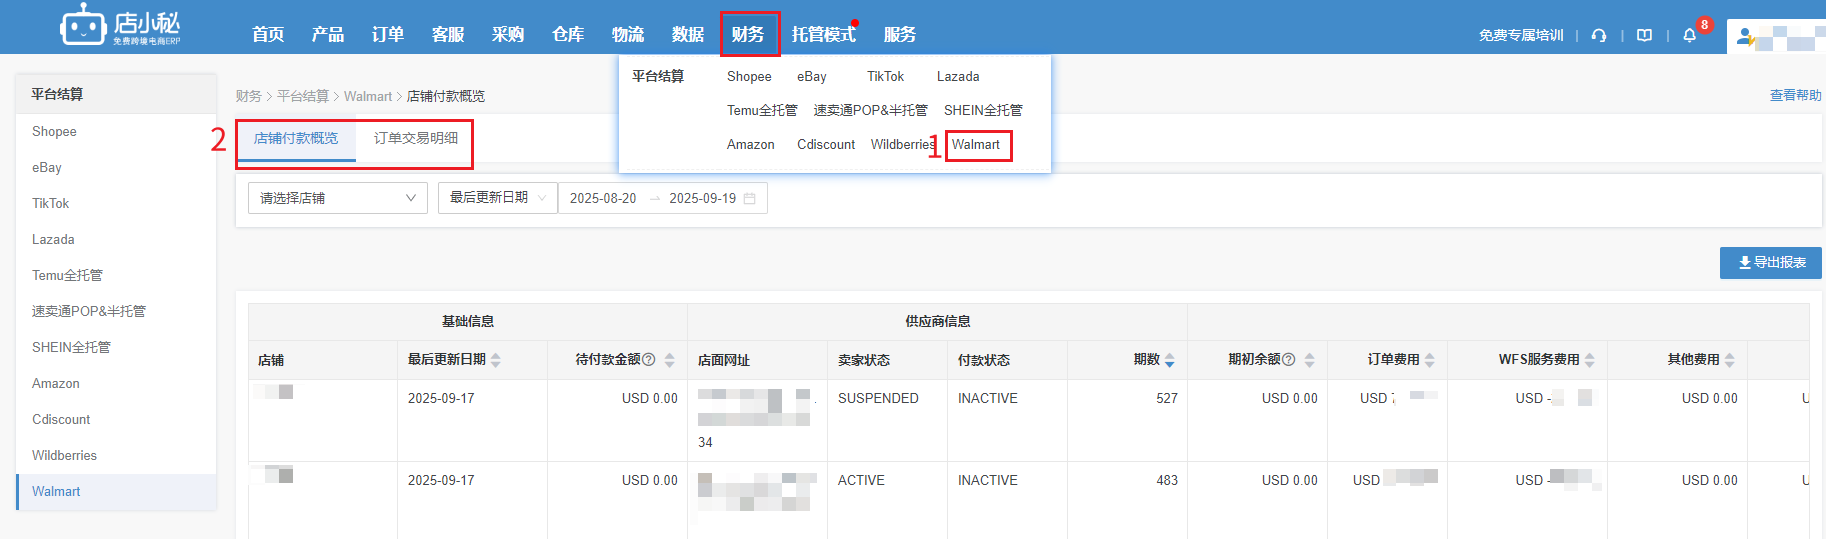Image resolution: width=1826 pixels, height=539 pixels.
Task: Open the 采购 menu
Action: point(508,35)
